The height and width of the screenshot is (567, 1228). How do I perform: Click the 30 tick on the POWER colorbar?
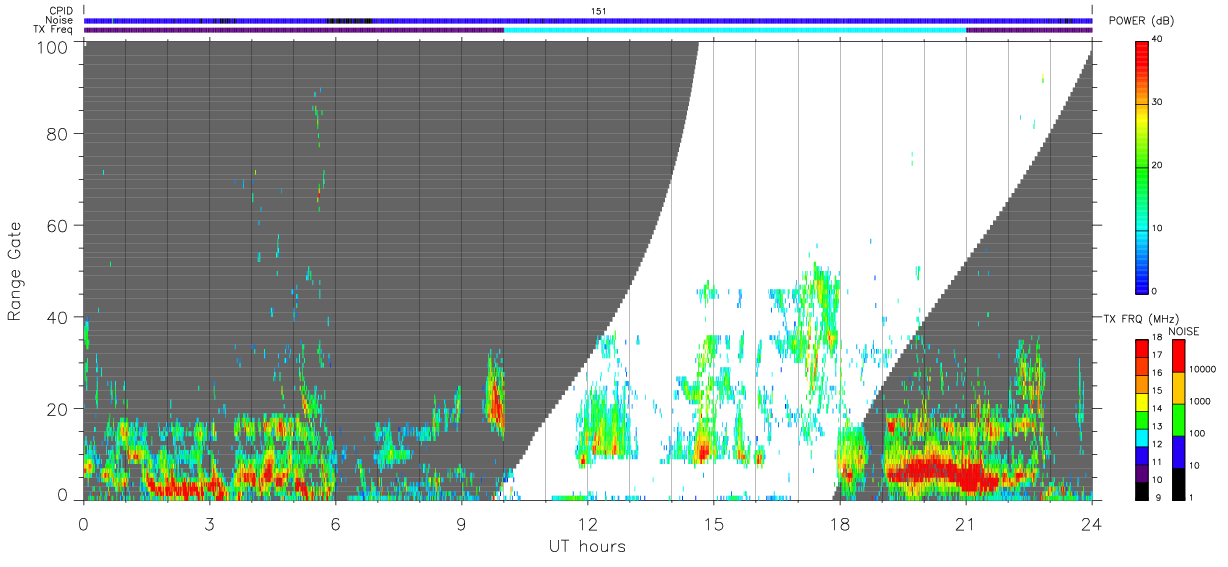1158,102
